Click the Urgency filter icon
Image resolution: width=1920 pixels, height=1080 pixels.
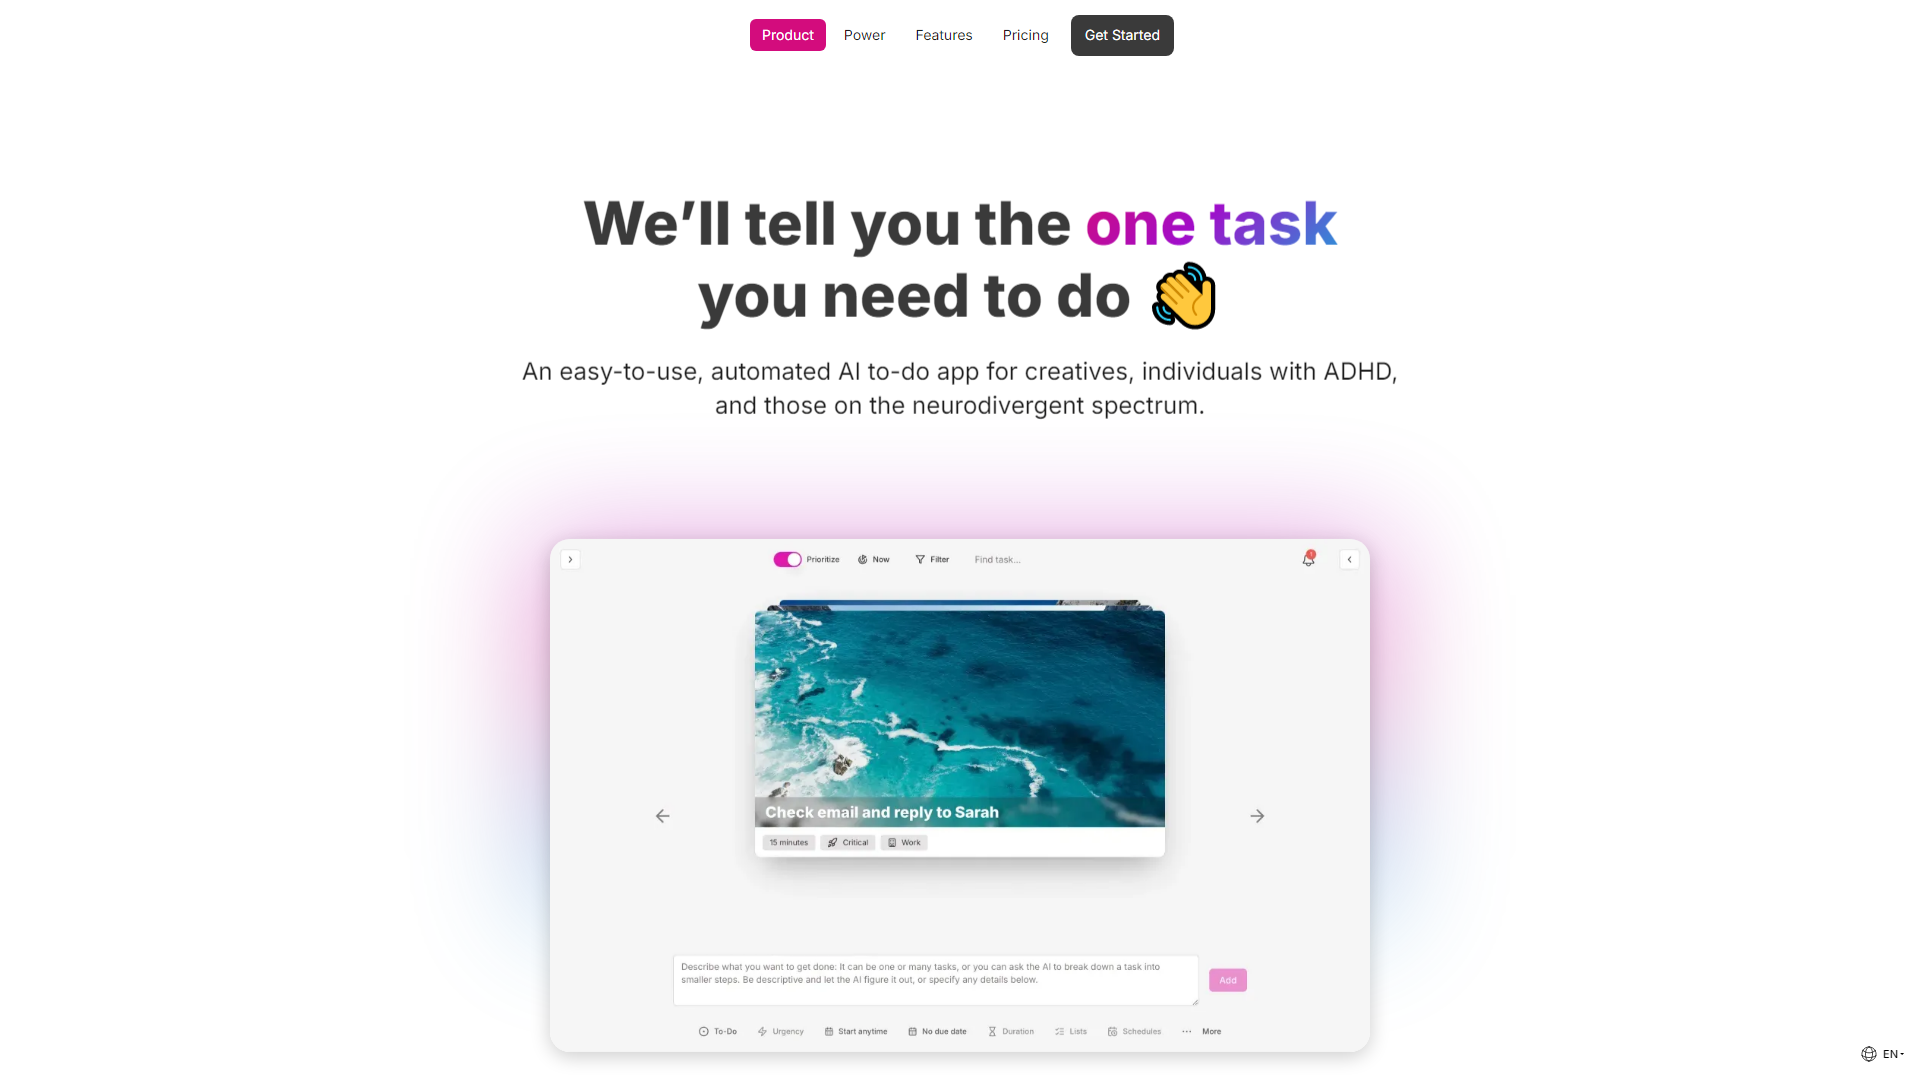pyautogui.click(x=761, y=1031)
